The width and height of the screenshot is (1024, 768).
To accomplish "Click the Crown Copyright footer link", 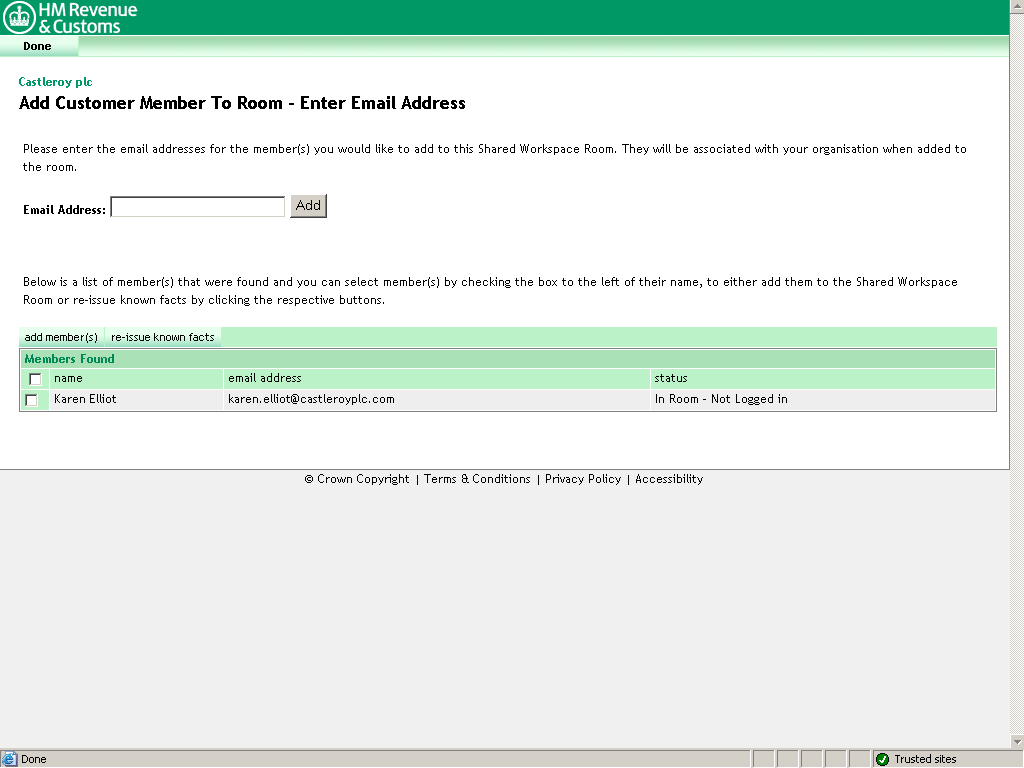I will [357, 479].
